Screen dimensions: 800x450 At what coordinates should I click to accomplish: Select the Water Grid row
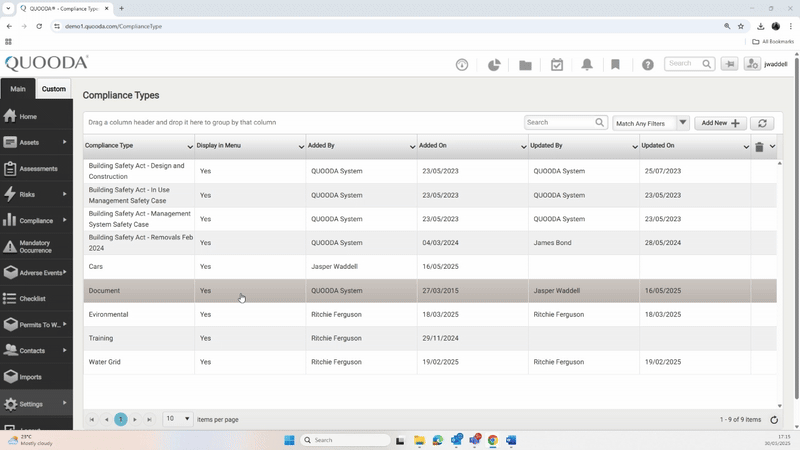click(x=430, y=362)
